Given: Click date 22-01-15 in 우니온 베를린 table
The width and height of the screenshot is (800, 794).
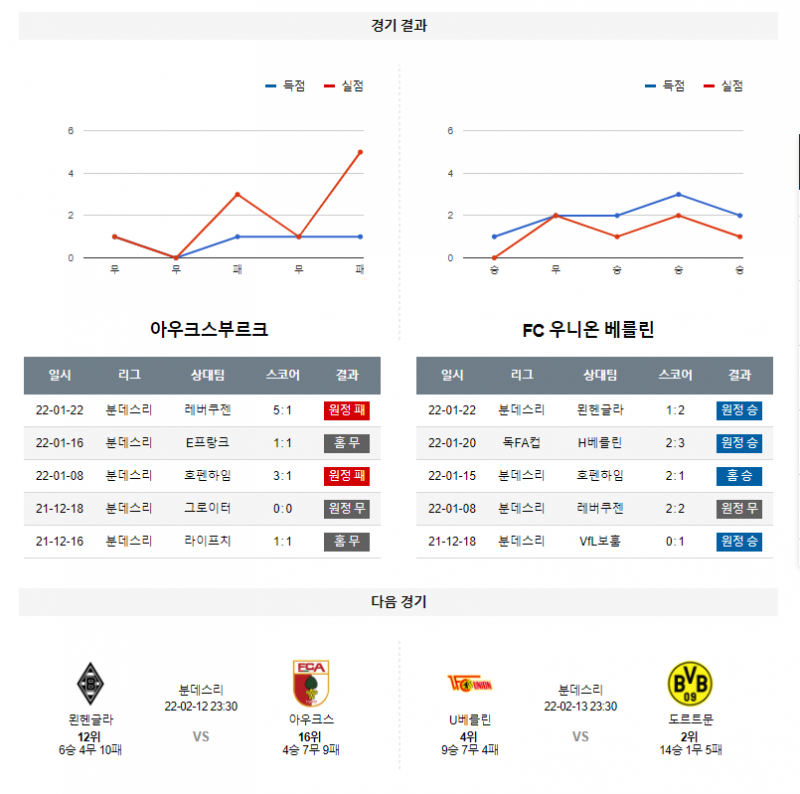Looking at the screenshot, I should tap(452, 476).
